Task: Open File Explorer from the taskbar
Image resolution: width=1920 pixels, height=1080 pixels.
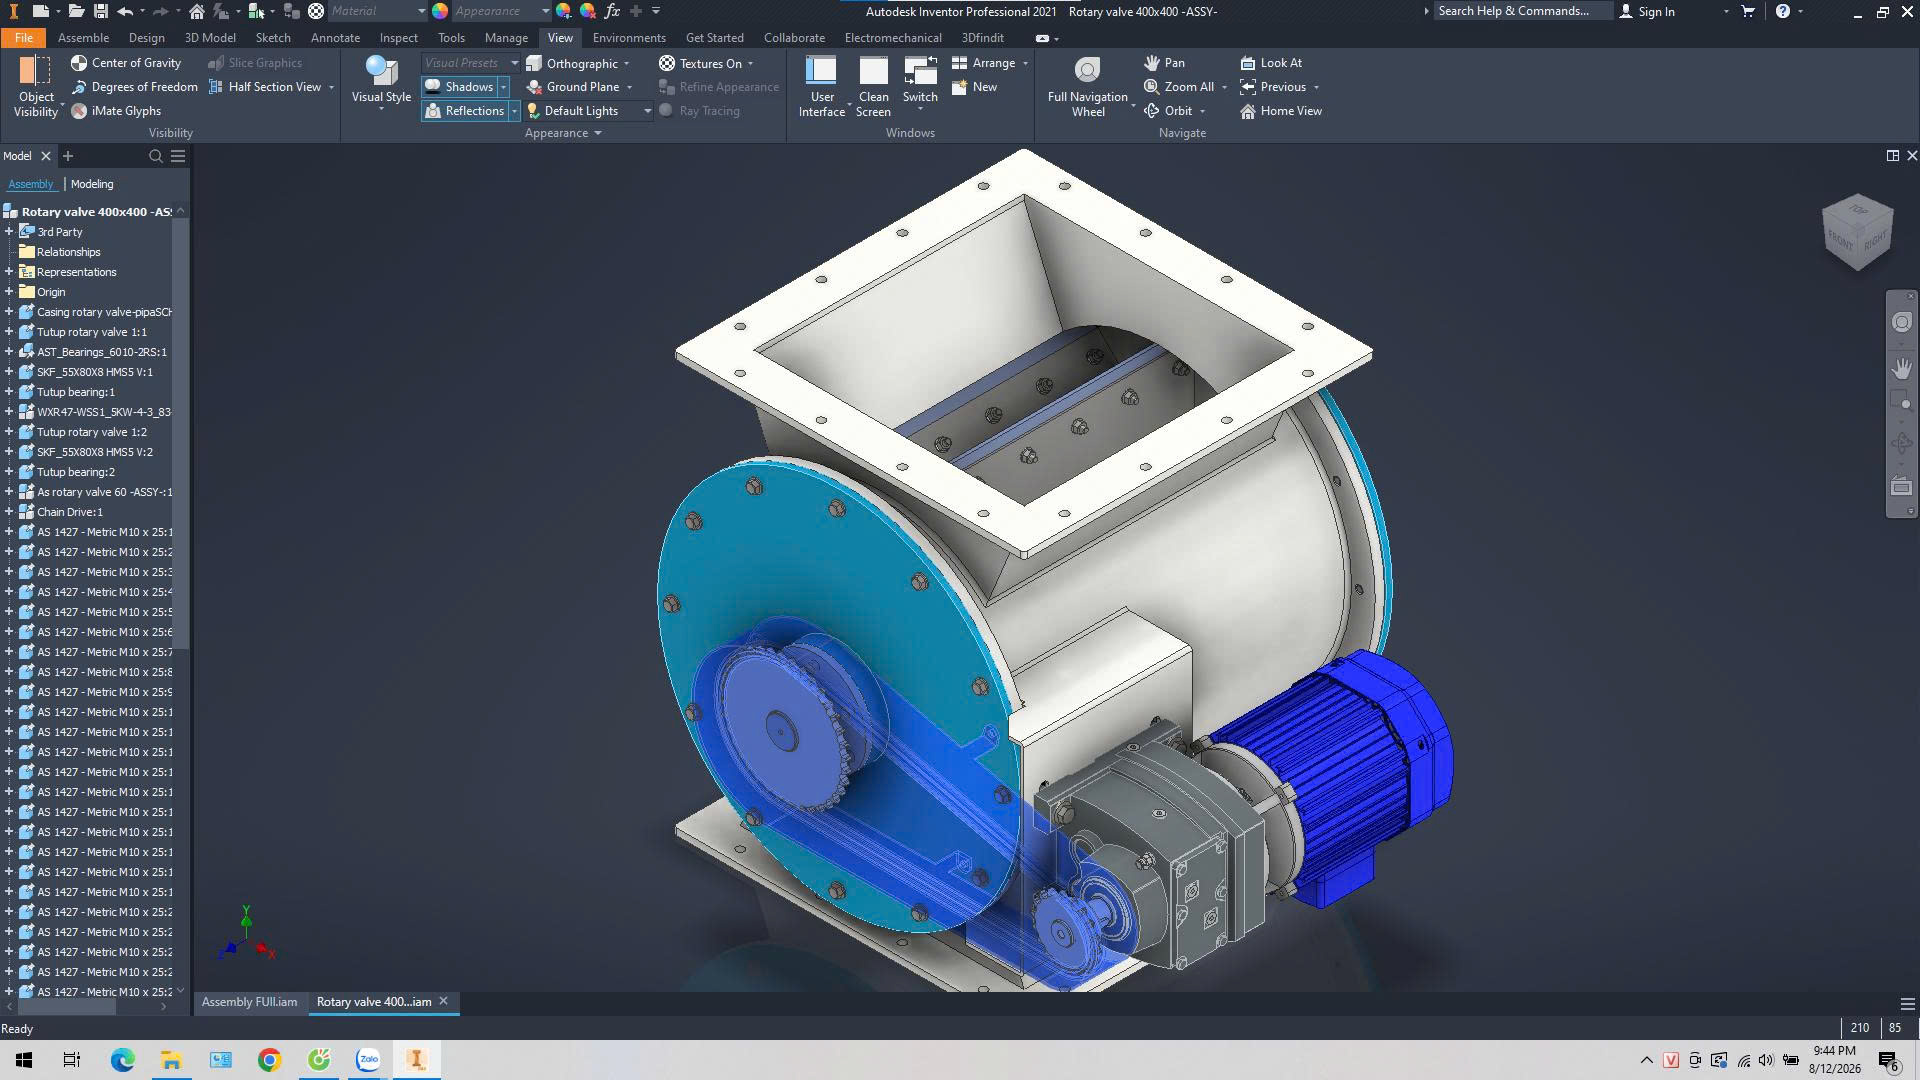Action: [171, 1060]
